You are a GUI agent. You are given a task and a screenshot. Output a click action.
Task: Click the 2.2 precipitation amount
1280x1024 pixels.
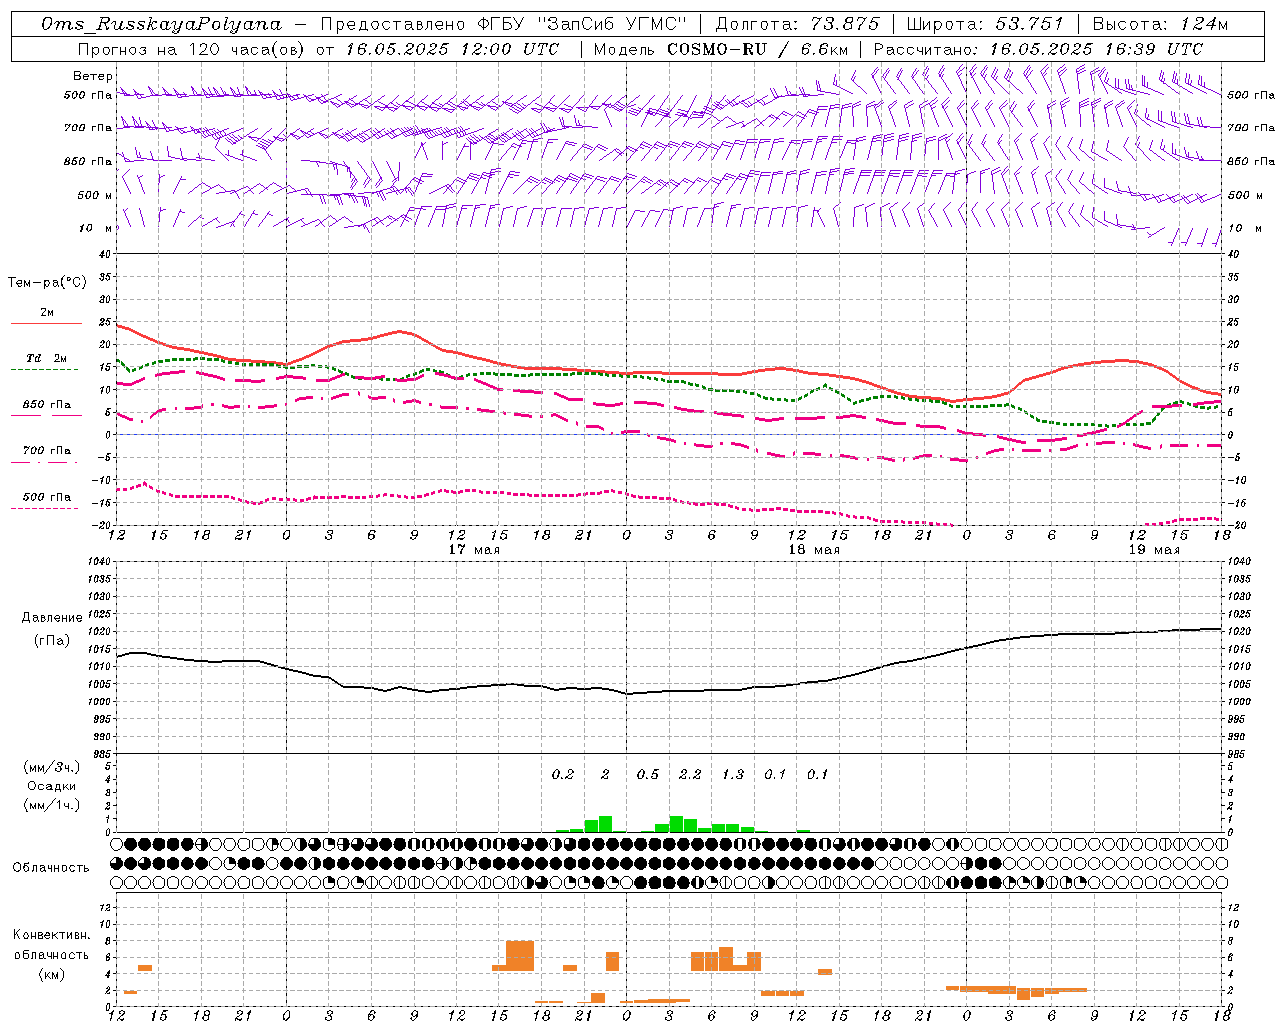coord(690,774)
